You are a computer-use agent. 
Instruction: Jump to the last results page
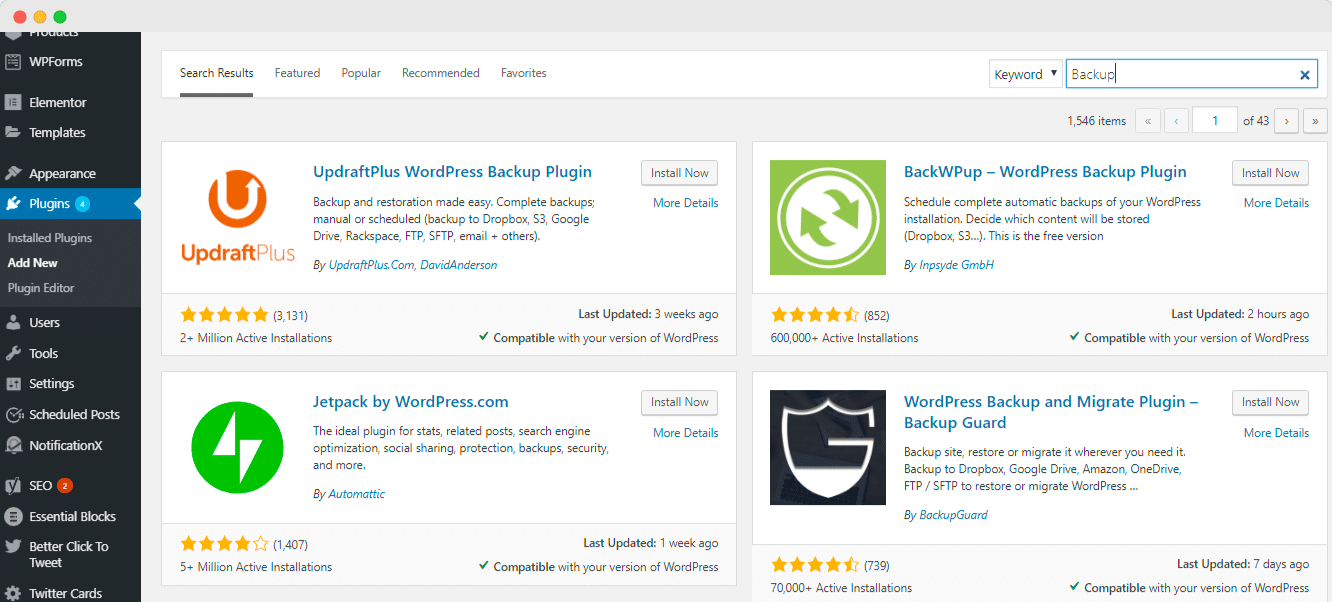pyautogui.click(x=1315, y=121)
